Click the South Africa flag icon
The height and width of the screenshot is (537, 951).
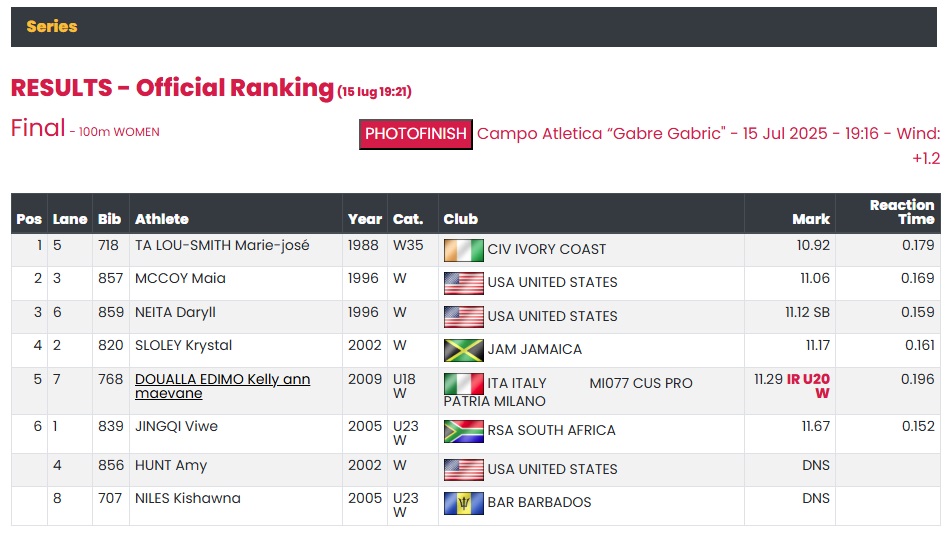coord(463,431)
